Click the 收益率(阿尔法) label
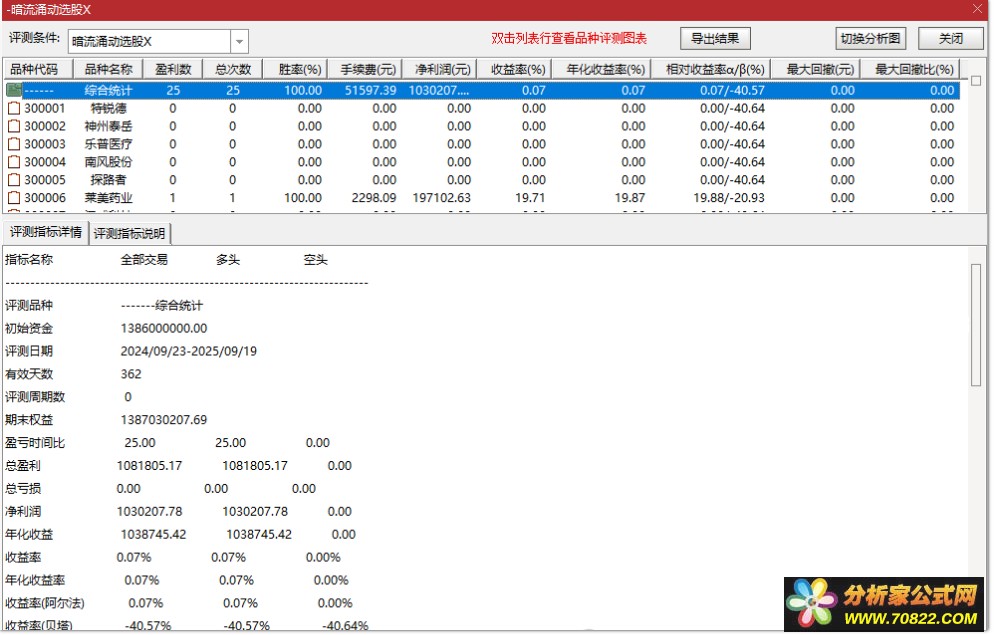The width and height of the screenshot is (994, 635). [x=44, y=603]
